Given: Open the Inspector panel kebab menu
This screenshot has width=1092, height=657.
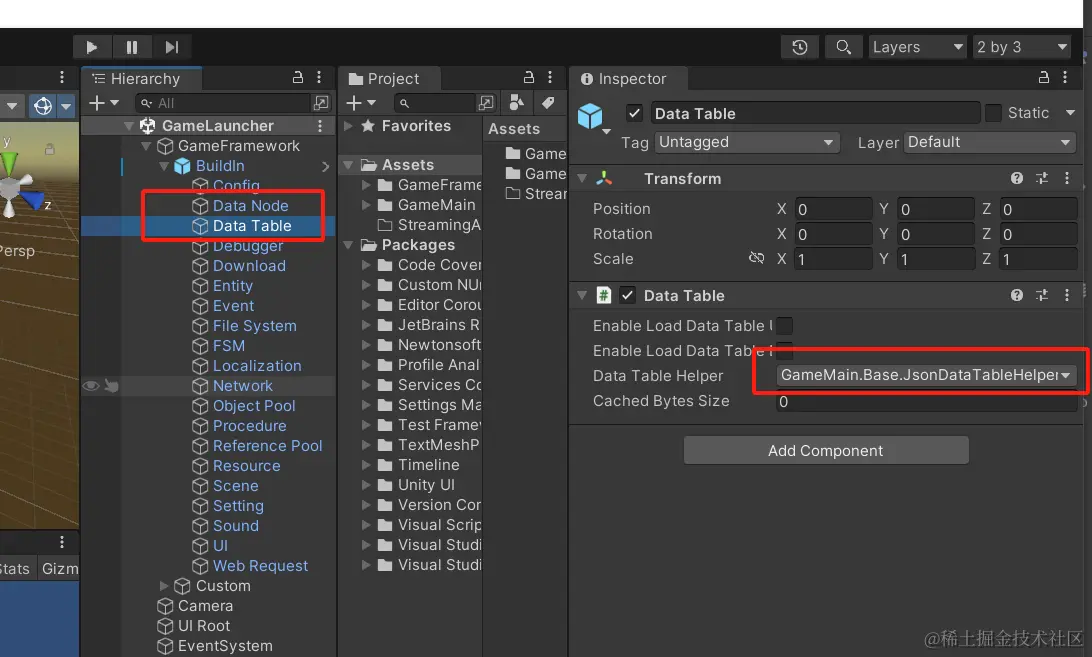Looking at the screenshot, I should pyautogui.click(x=1065, y=77).
